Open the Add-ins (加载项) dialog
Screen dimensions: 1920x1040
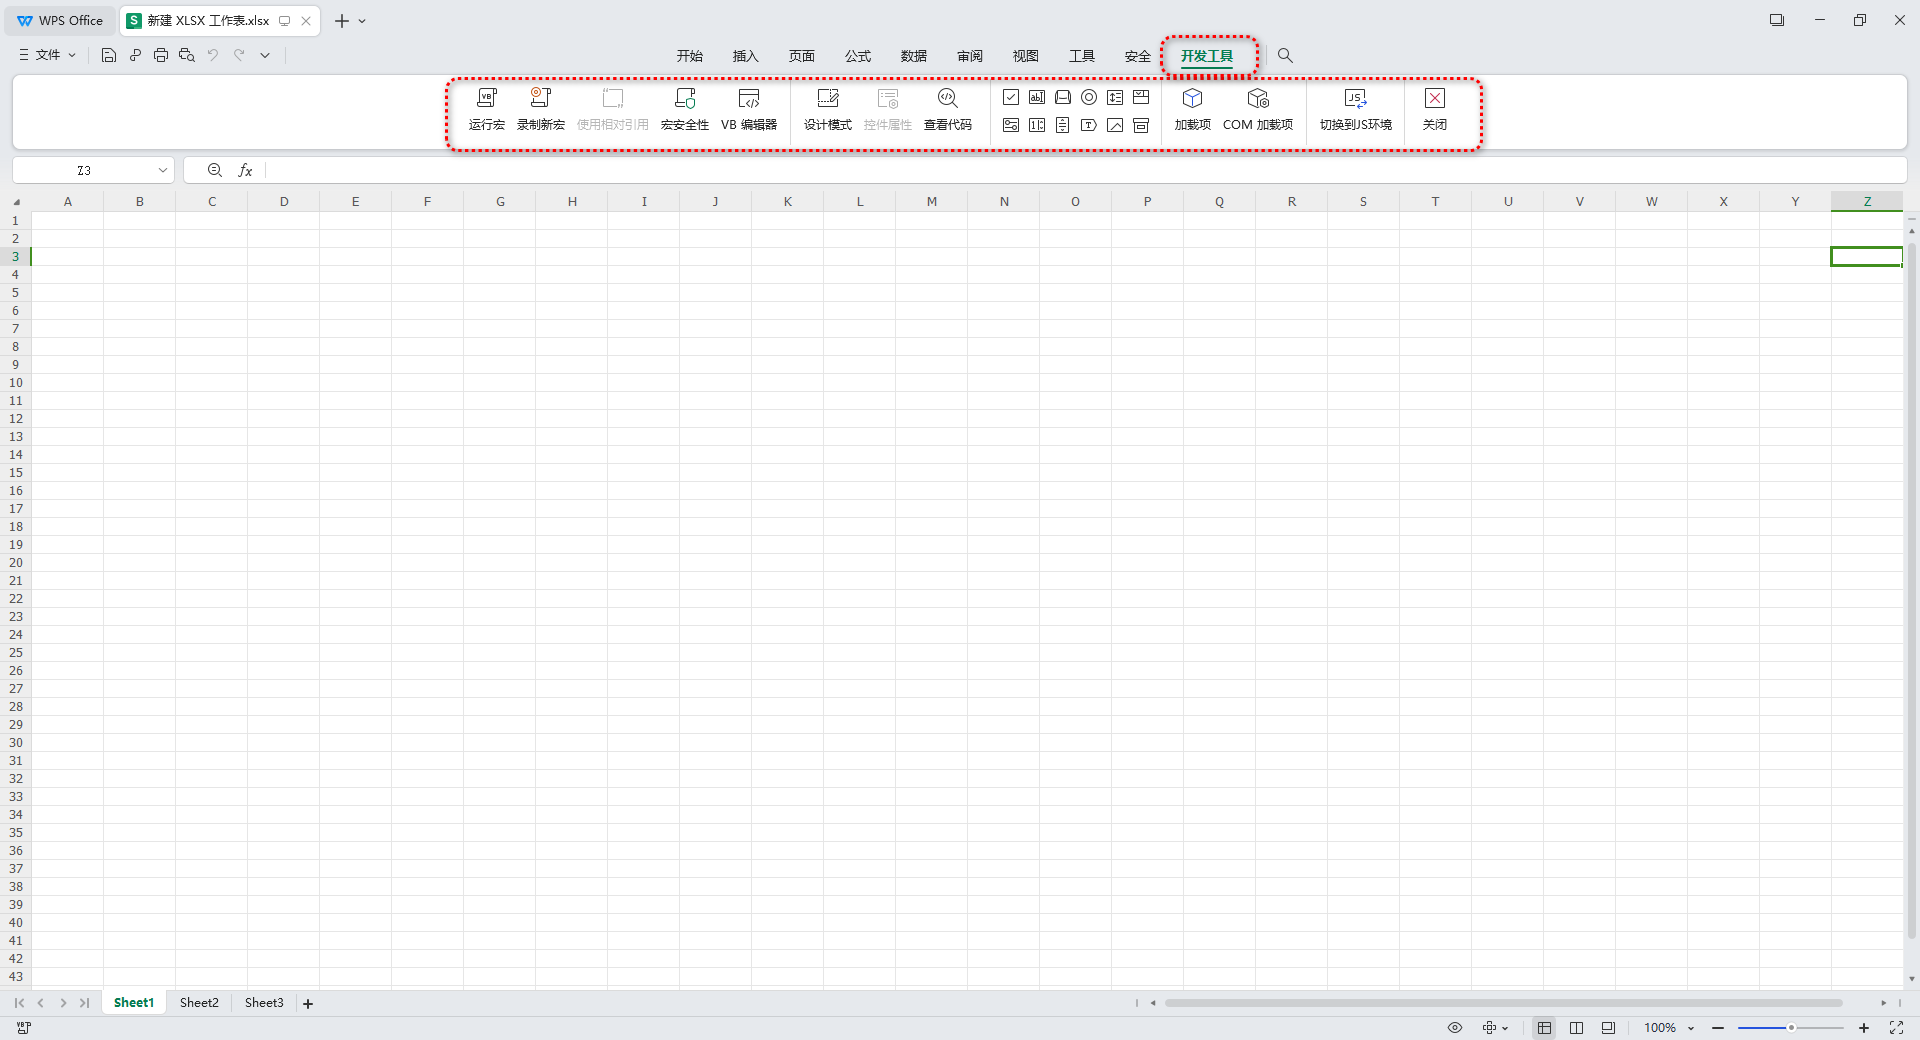point(1192,108)
